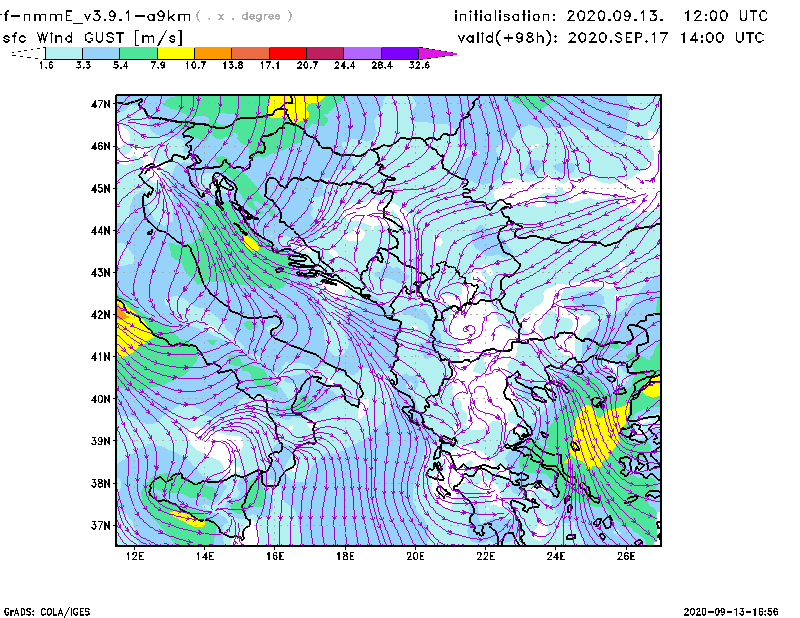Pick the orange 10.7–13.8 legend swatch
800x618 pixels.
click(213, 53)
